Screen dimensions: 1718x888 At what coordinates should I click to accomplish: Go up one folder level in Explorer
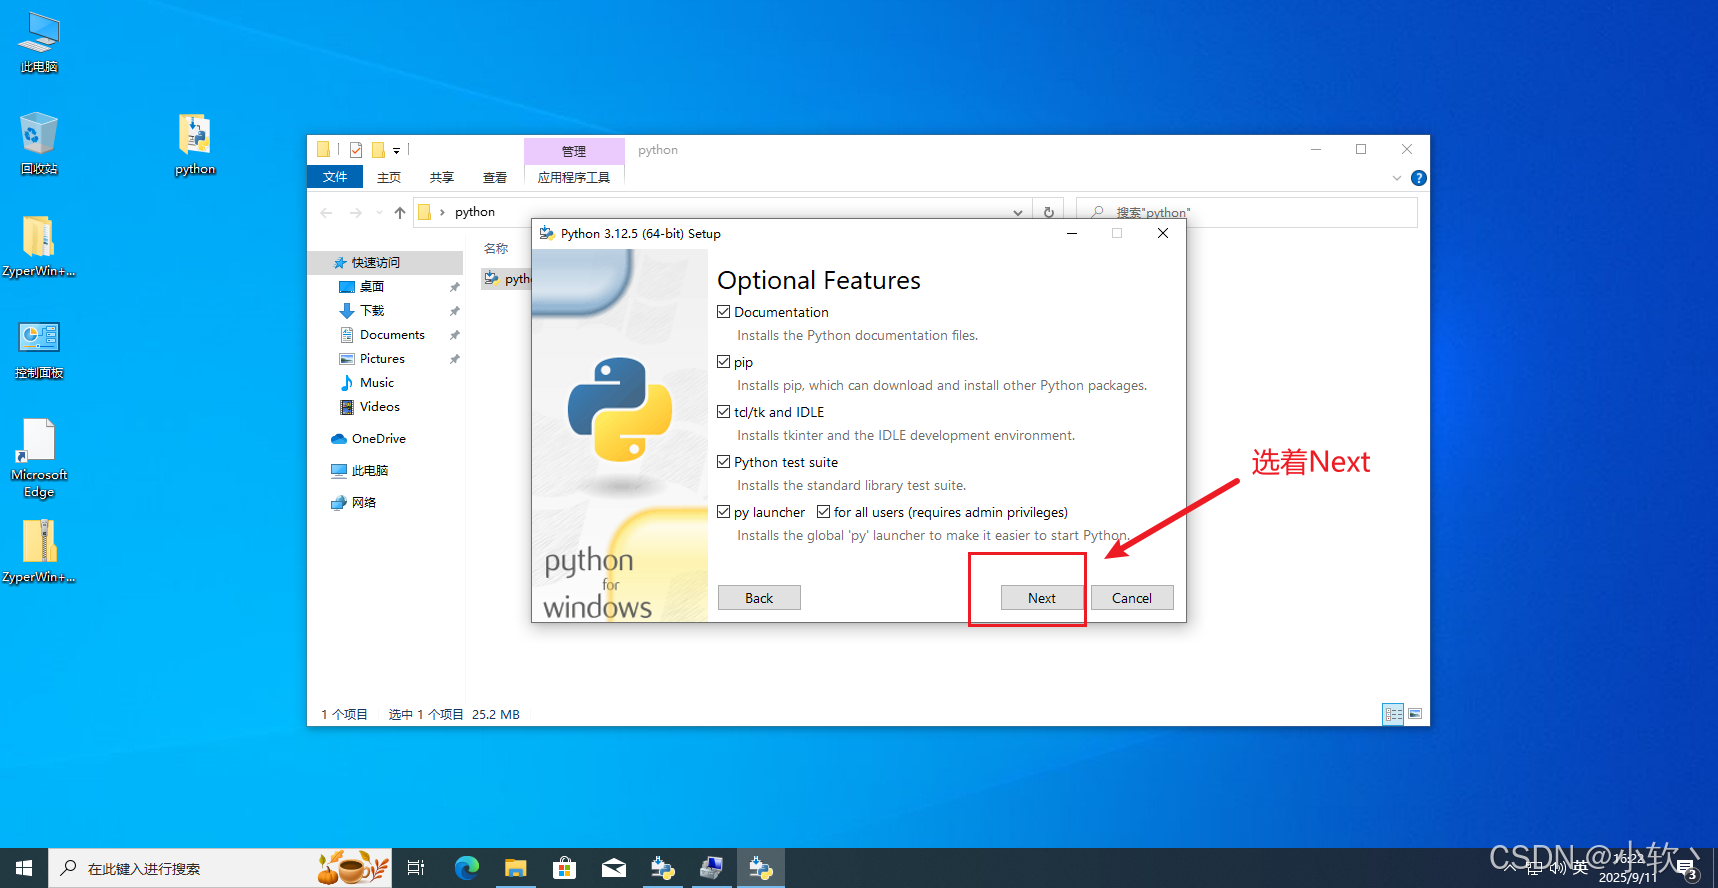pos(400,212)
